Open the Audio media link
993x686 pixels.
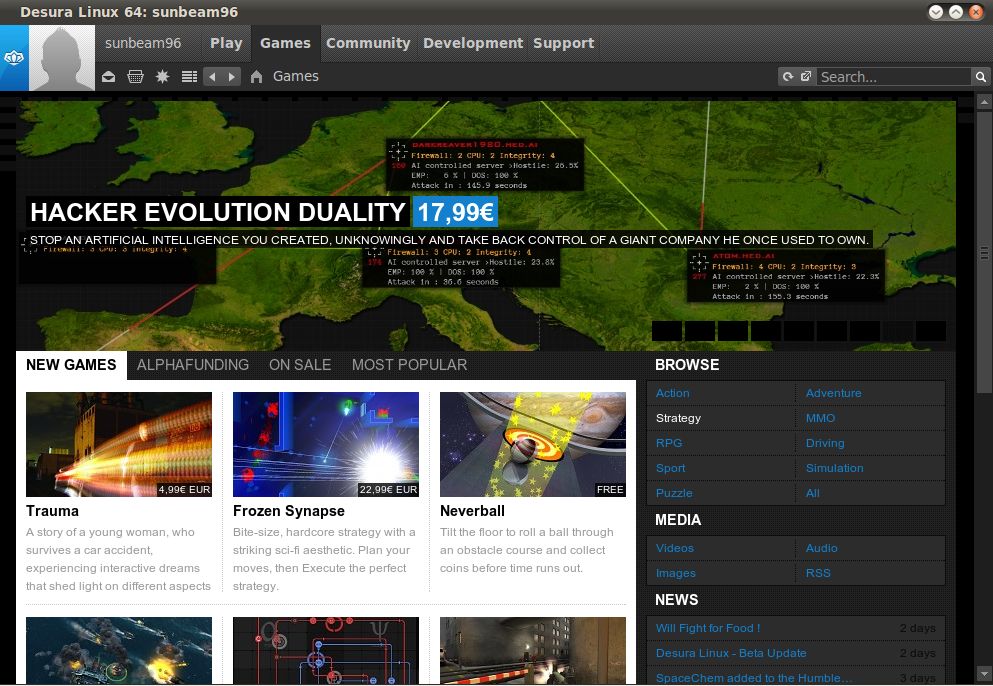[821, 548]
